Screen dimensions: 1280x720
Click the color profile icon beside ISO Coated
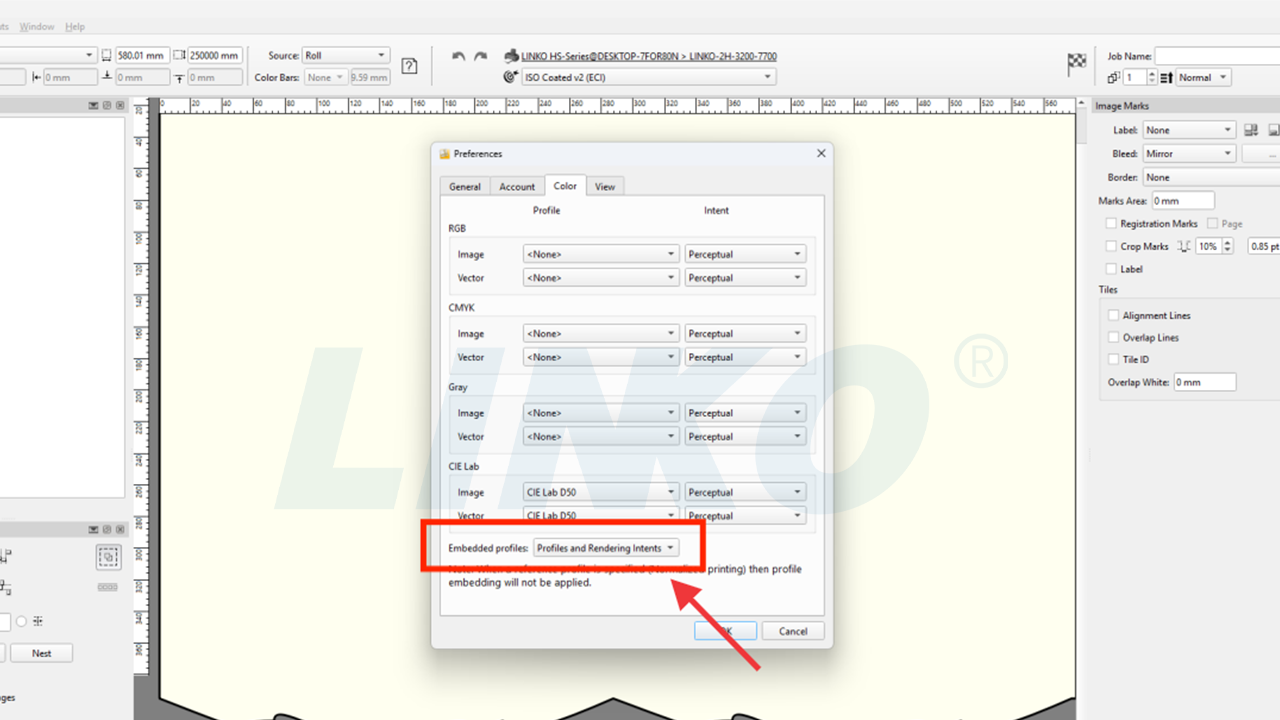[x=511, y=77]
